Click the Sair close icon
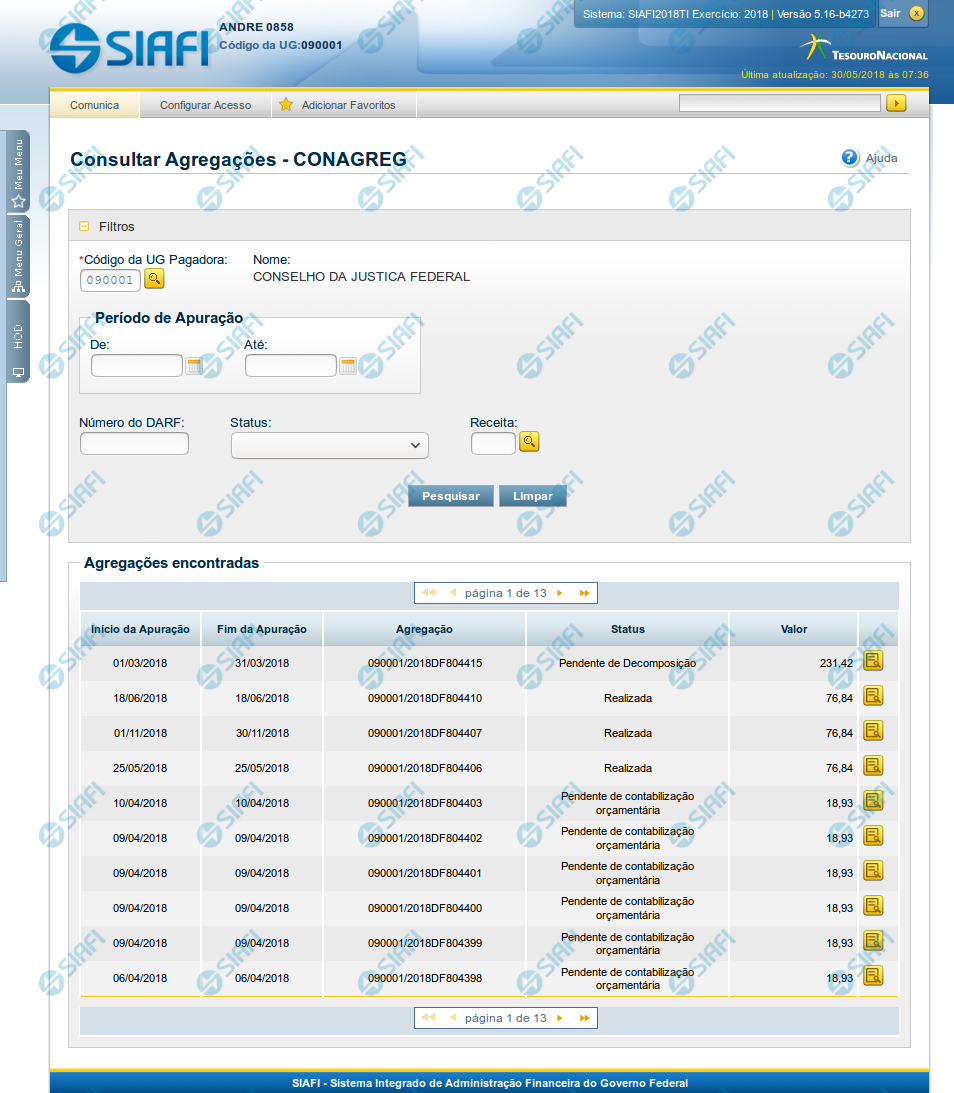This screenshot has height=1093, width=954. click(x=916, y=13)
